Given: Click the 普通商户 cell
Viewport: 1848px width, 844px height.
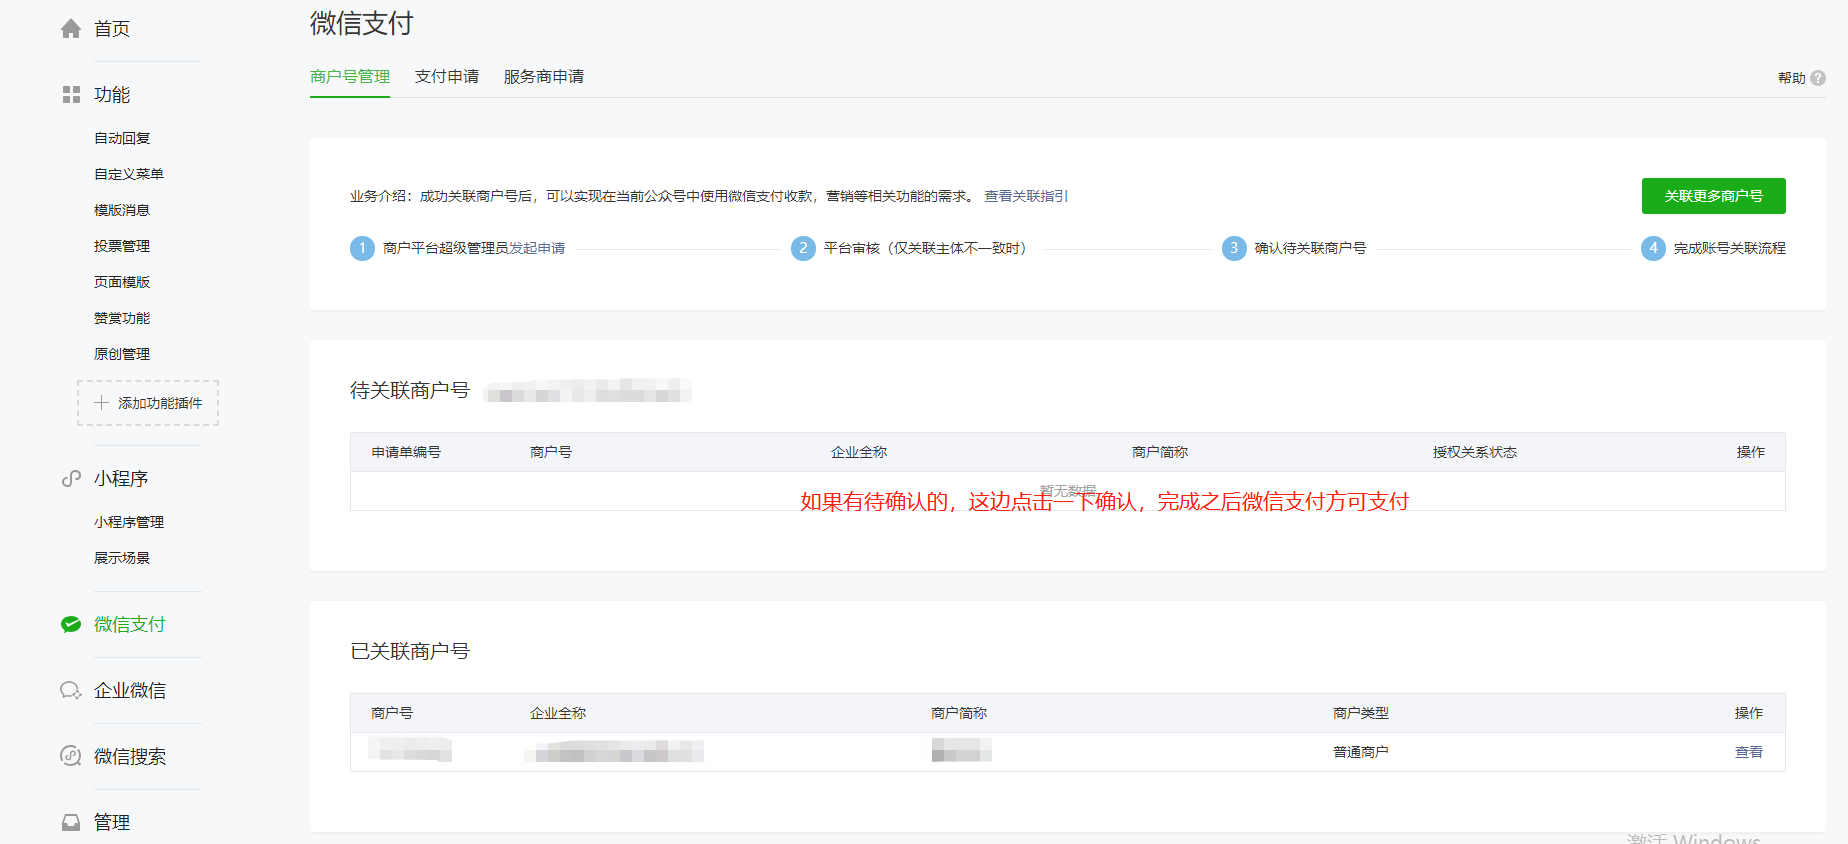Looking at the screenshot, I should (1361, 752).
